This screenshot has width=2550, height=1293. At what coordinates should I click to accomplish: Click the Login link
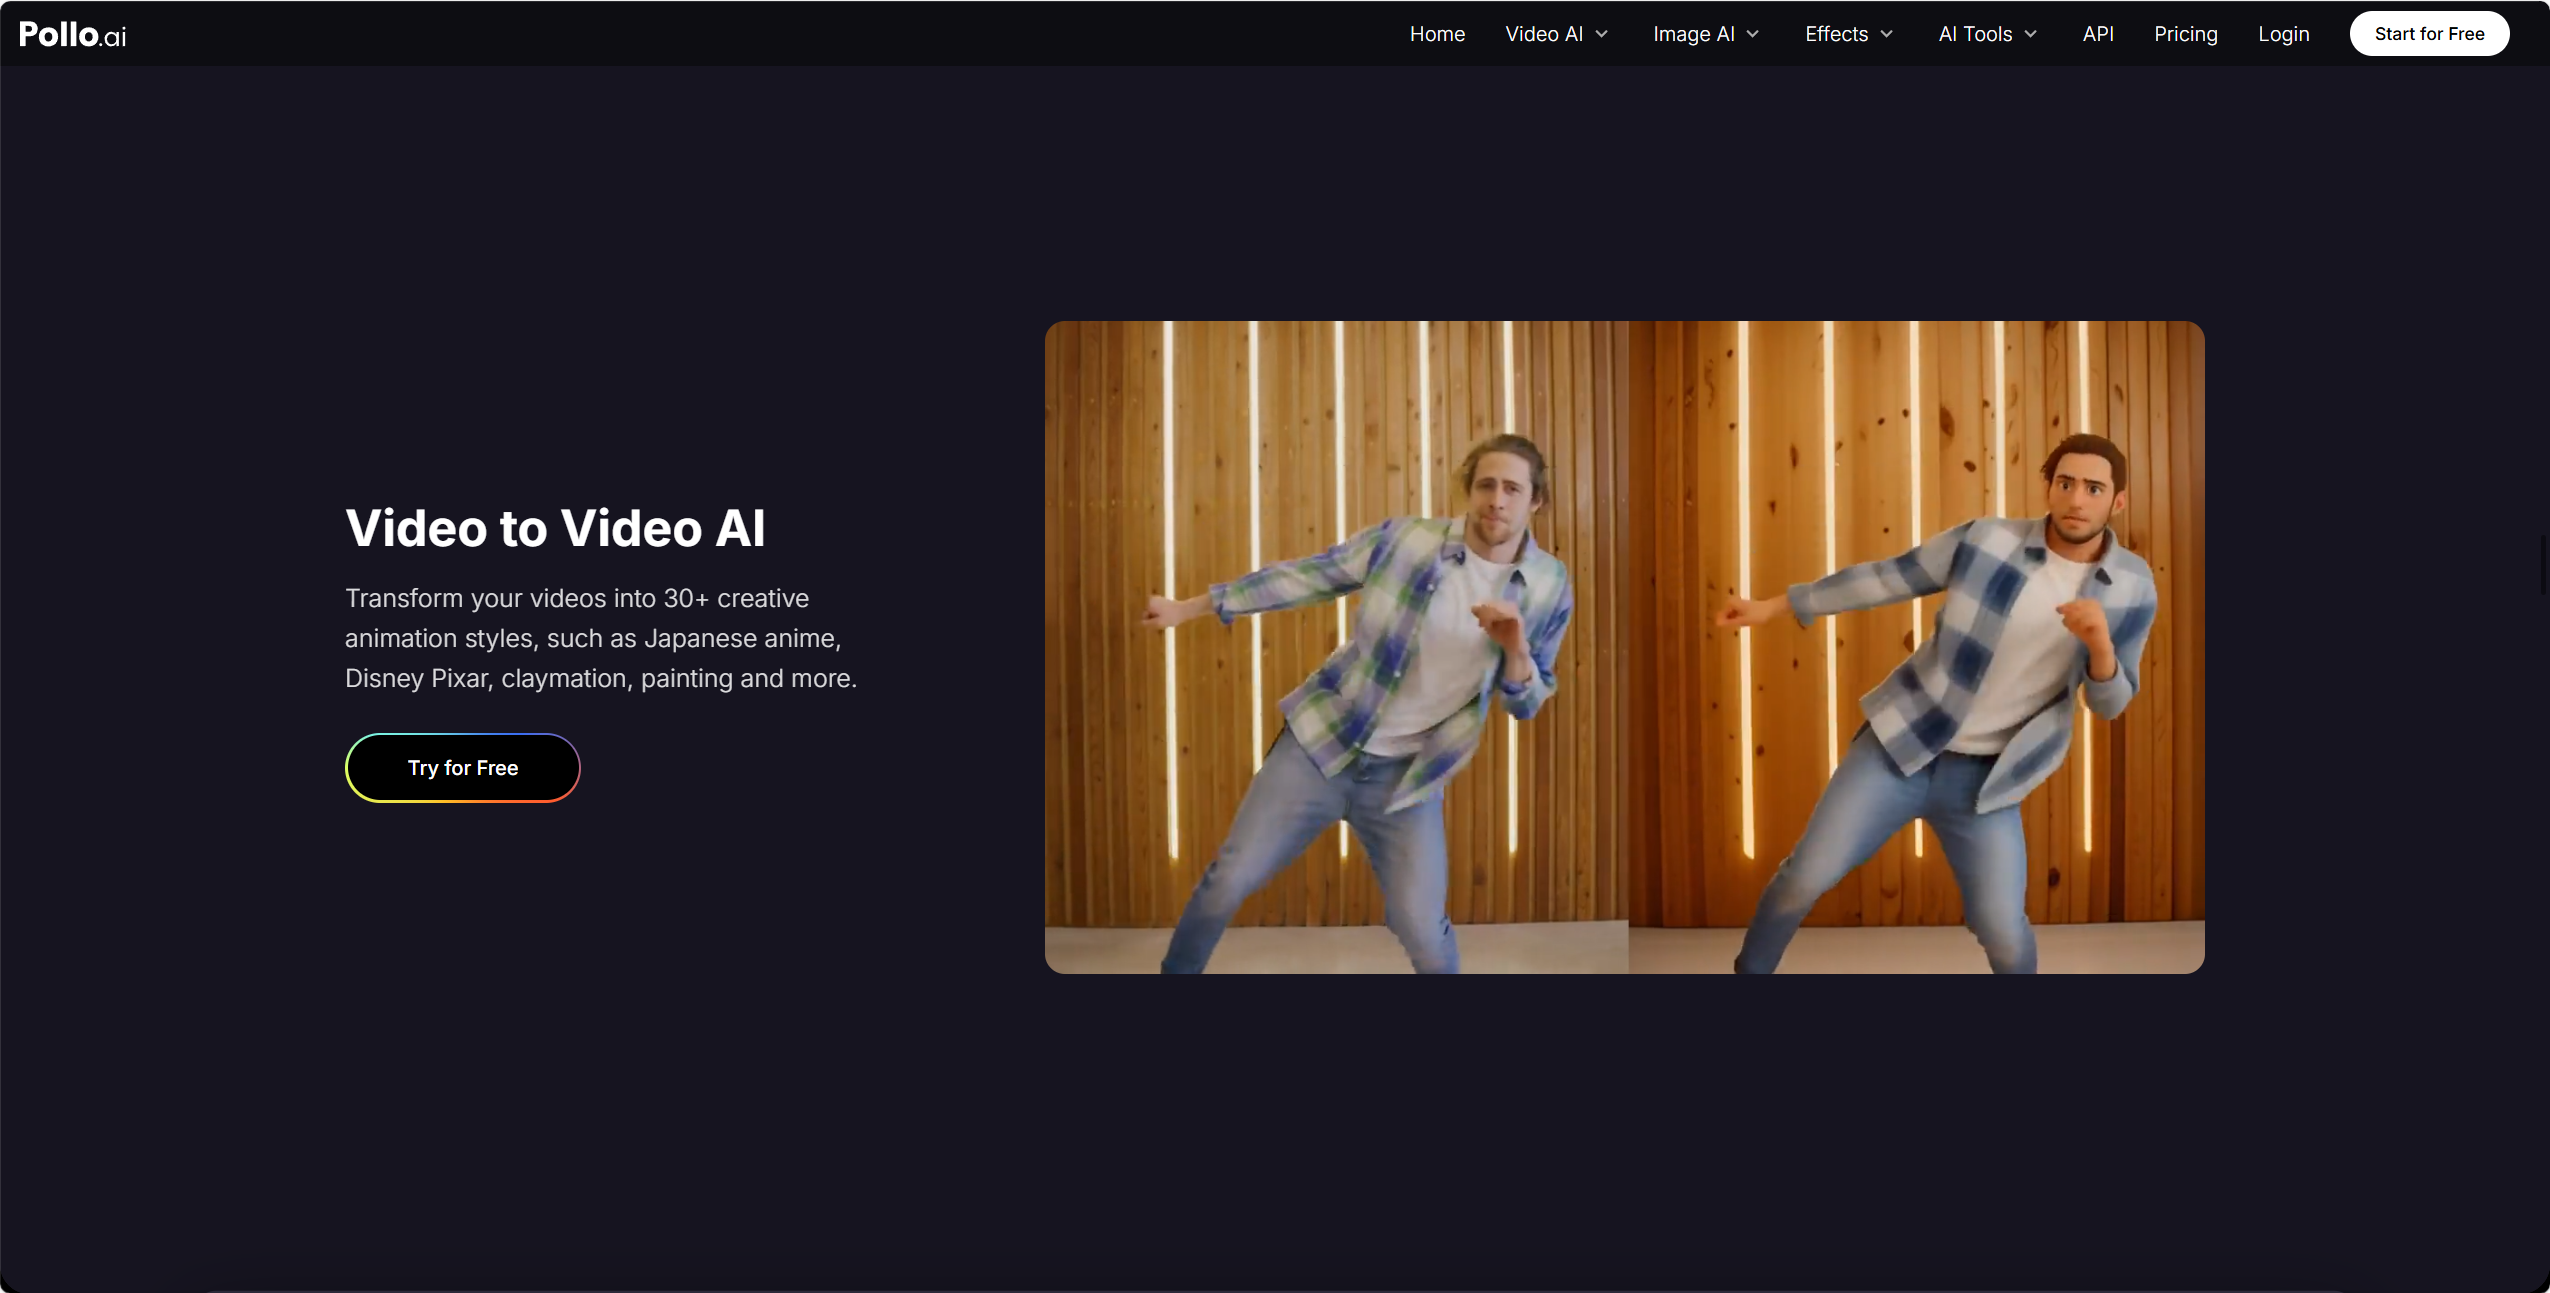click(x=2284, y=34)
